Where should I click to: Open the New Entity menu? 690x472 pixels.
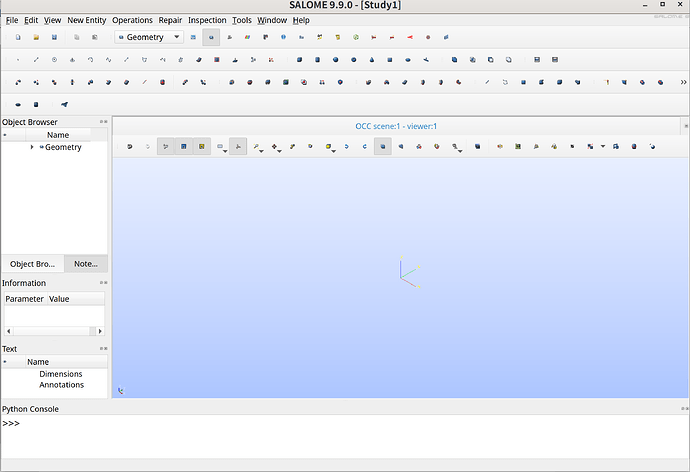(87, 20)
